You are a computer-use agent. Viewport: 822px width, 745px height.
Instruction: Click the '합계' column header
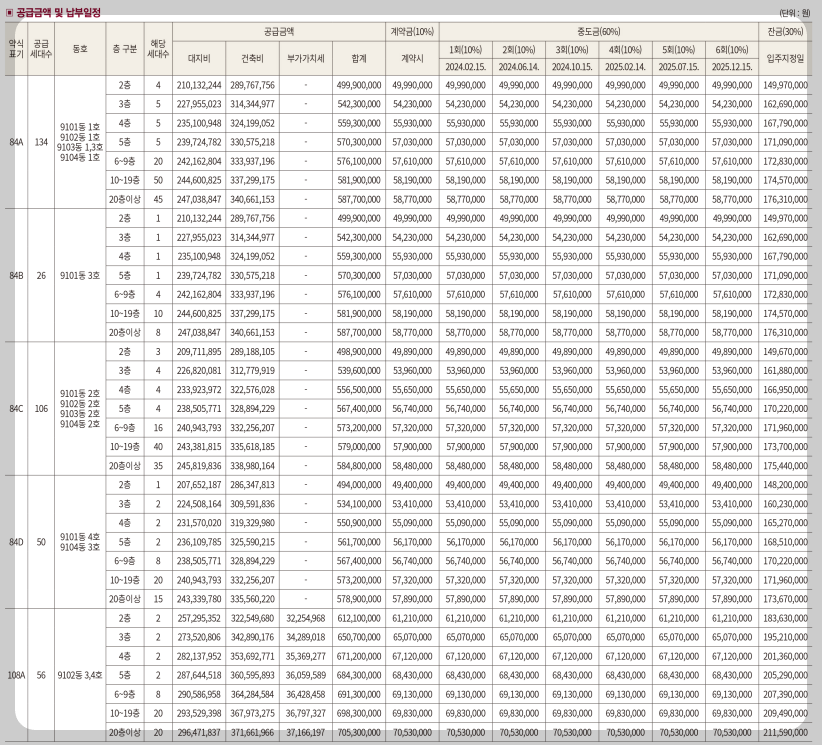coord(359,58)
